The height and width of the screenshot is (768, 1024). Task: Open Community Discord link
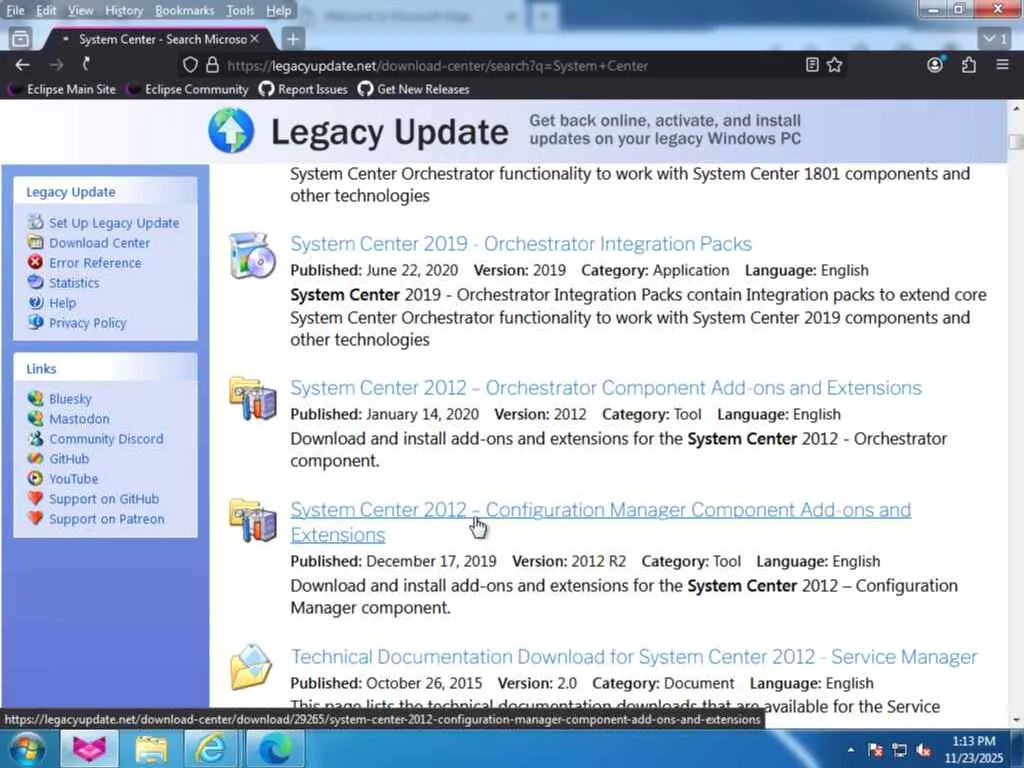pyautogui.click(x=106, y=439)
